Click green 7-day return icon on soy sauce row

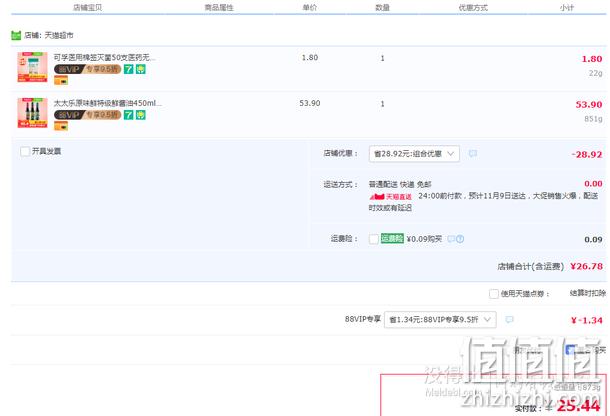(128, 115)
